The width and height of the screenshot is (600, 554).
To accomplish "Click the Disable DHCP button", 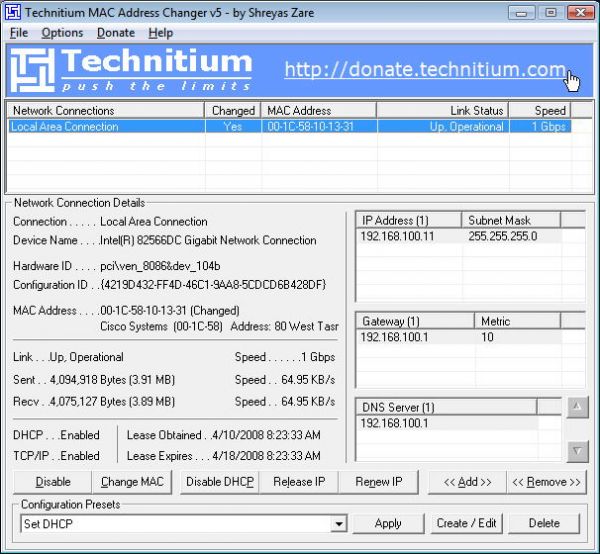I will click(220, 482).
